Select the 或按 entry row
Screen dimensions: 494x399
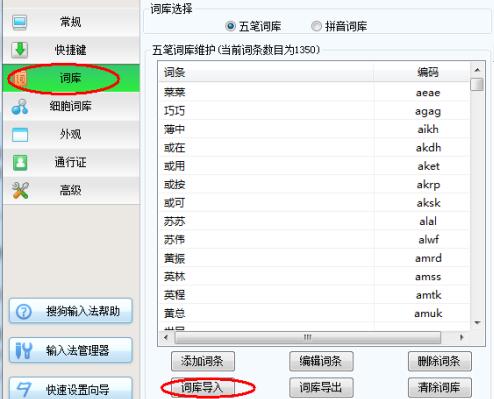click(x=314, y=184)
